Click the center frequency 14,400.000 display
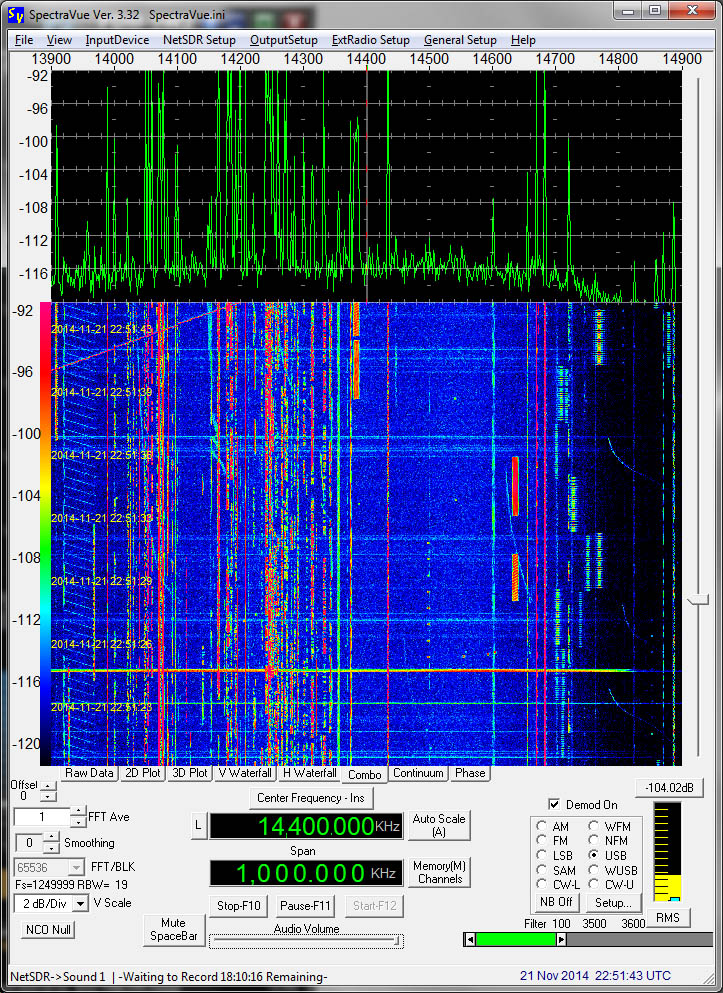The height and width of the screenshot is (993, 723). click(306, 826)
